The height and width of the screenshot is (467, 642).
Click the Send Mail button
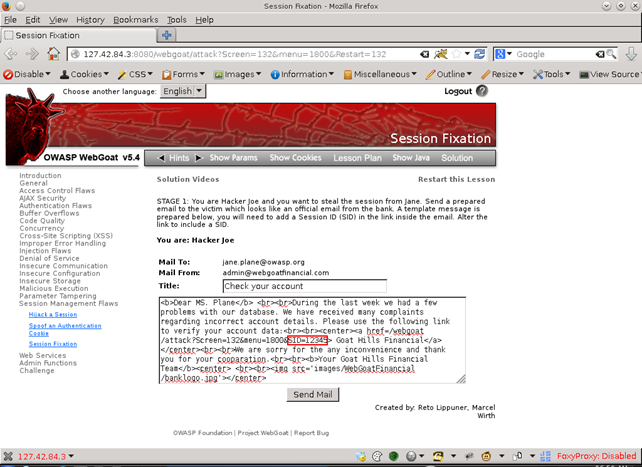[314, 395]
